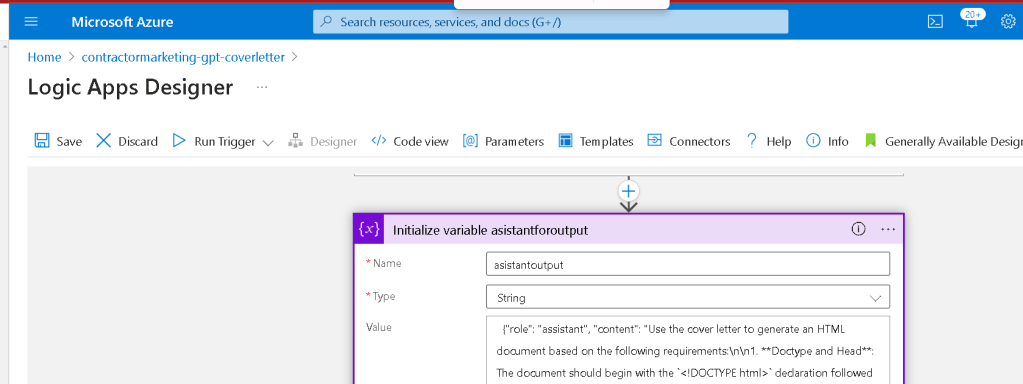Open Parameters from the toolbar

click(503, 141)
